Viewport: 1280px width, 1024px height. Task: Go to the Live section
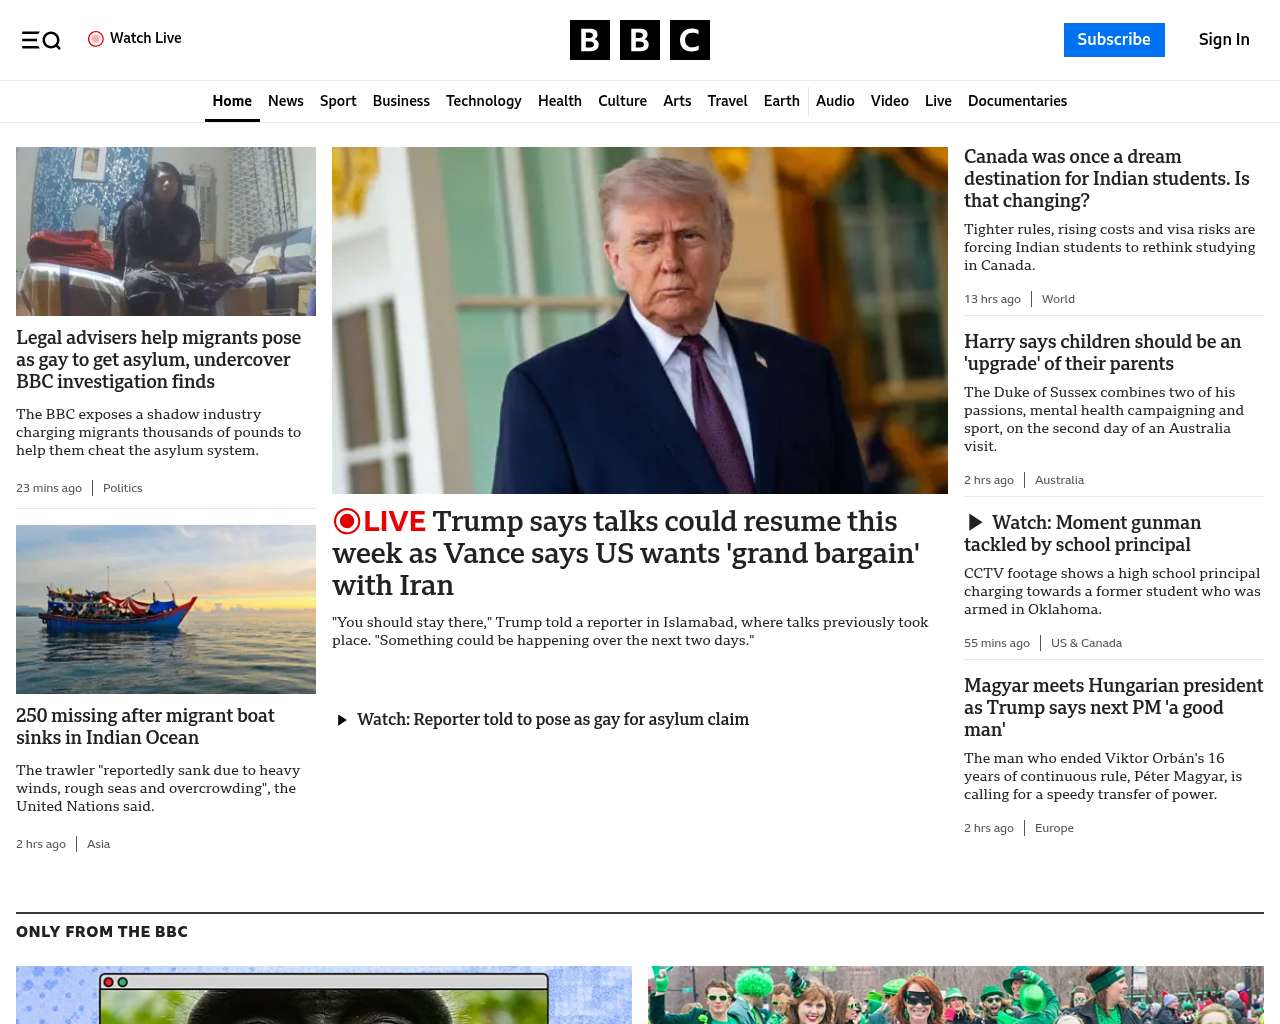pos(938,101)
